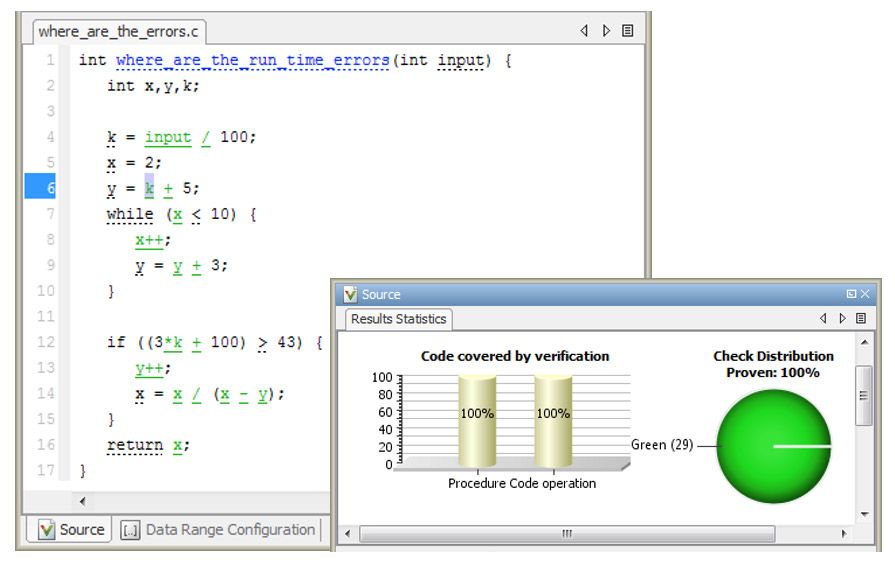Click the Source panel title icon
Viewport: 895px width, 569px height.
point(350,295)
